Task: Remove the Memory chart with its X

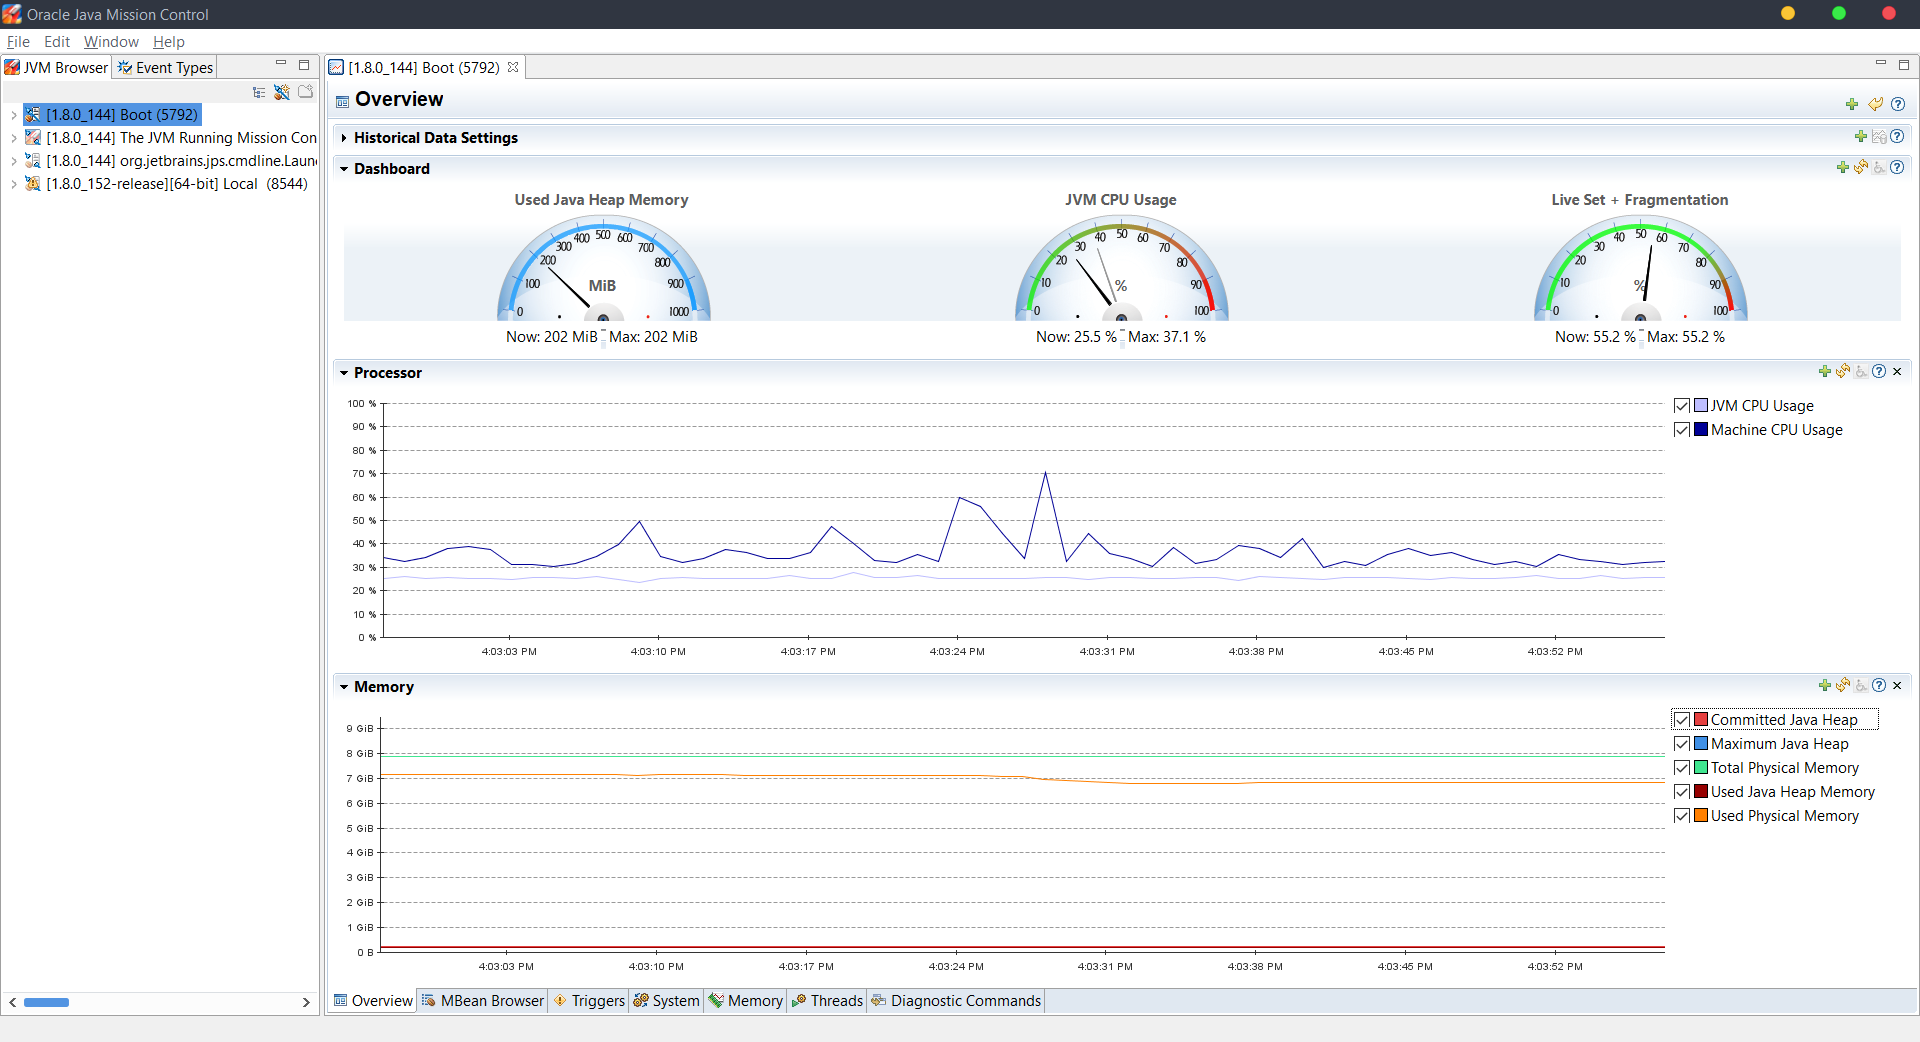Action: (x=1897, y=686)
